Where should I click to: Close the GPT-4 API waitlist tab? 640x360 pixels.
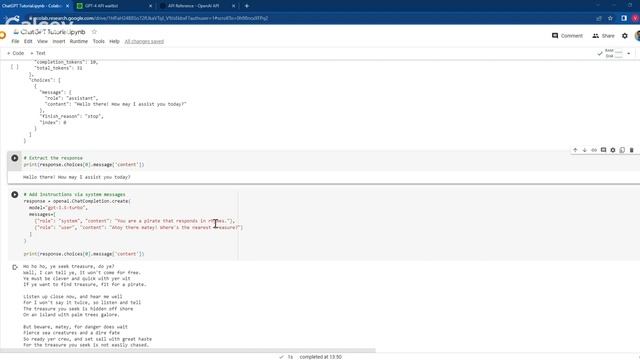pyautogui.click(x=150, y=6)
